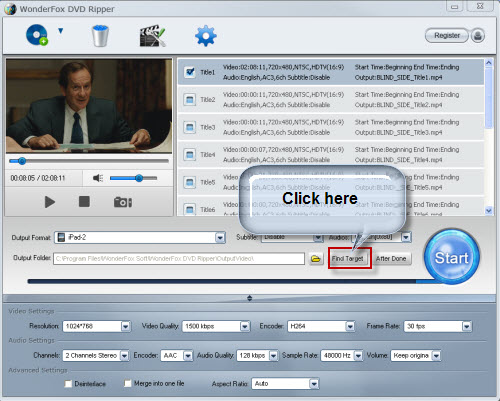Select the Title1 row output BLIND_SIDE_Title1.mp4
The width and height of the screenshot is (500, 401).
(x=398, y=77)
